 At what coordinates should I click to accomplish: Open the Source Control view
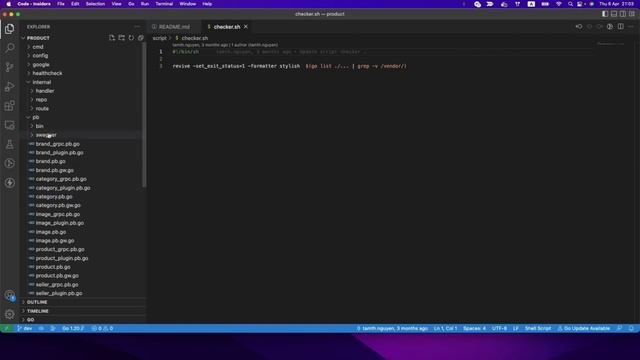pyautogui.click(x=9, y=67)
